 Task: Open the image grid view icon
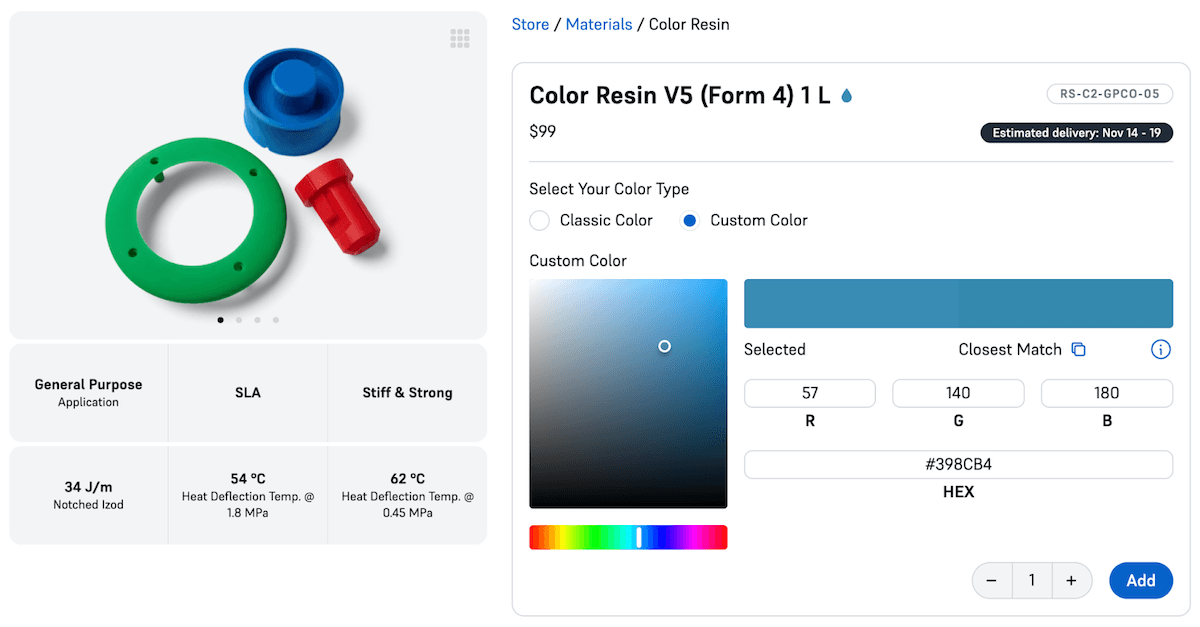click(x=460, y=39)
